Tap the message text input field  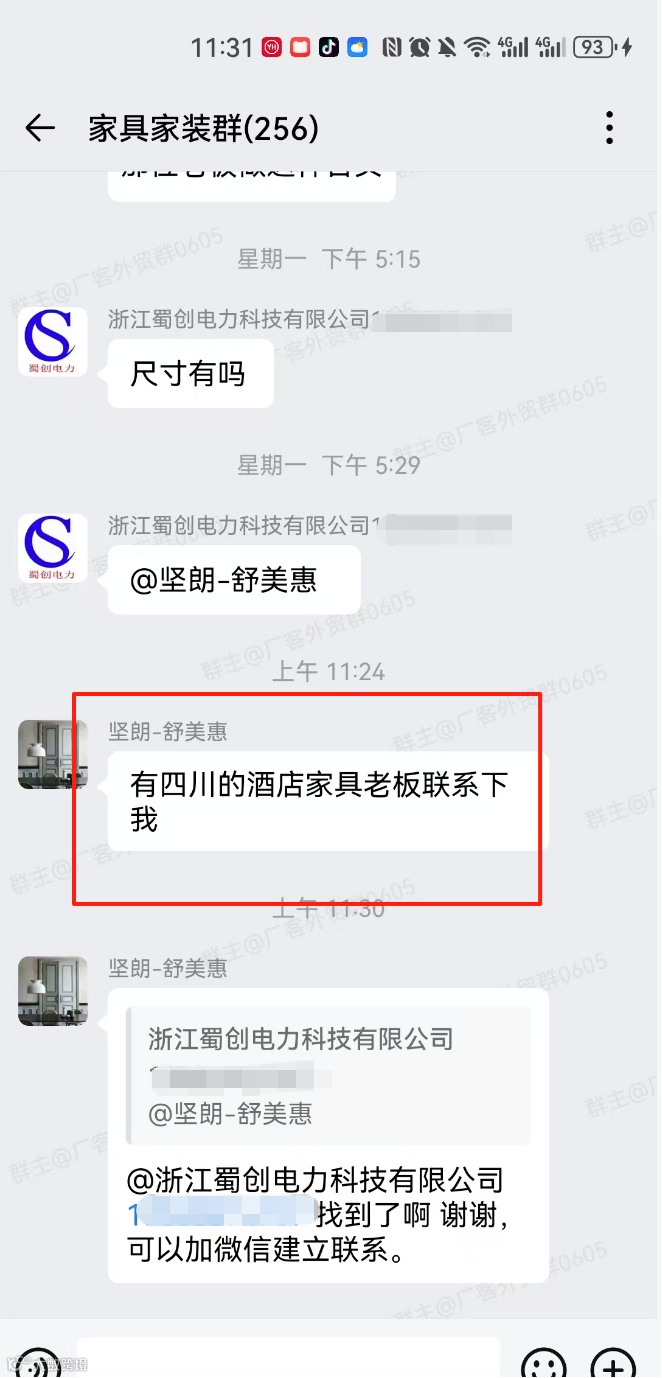[288, 1360]
